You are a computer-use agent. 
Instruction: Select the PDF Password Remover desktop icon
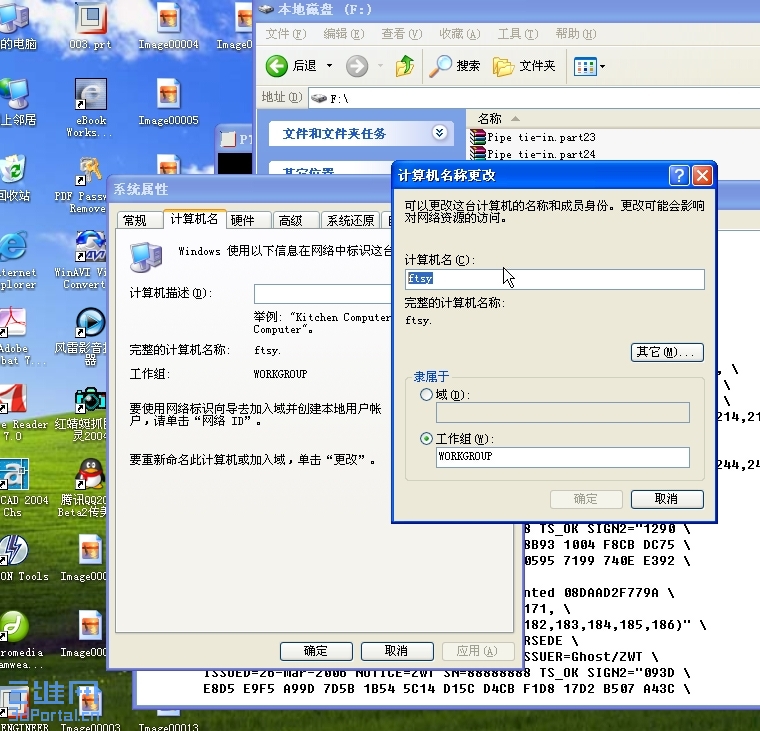87,185
